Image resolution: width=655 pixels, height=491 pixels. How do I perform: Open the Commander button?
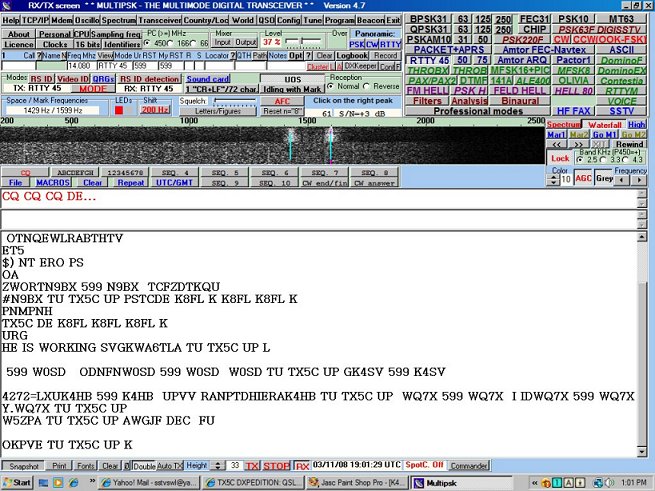tap(469, 466)
